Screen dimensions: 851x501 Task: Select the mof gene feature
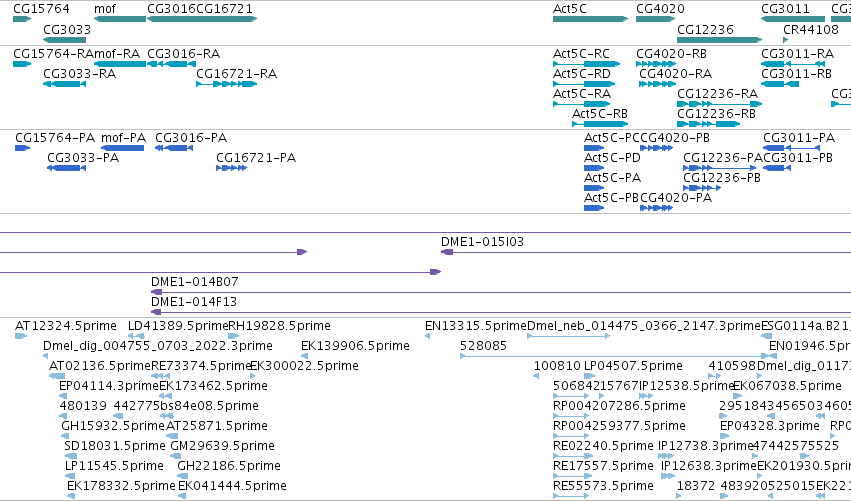pos(120,19)
